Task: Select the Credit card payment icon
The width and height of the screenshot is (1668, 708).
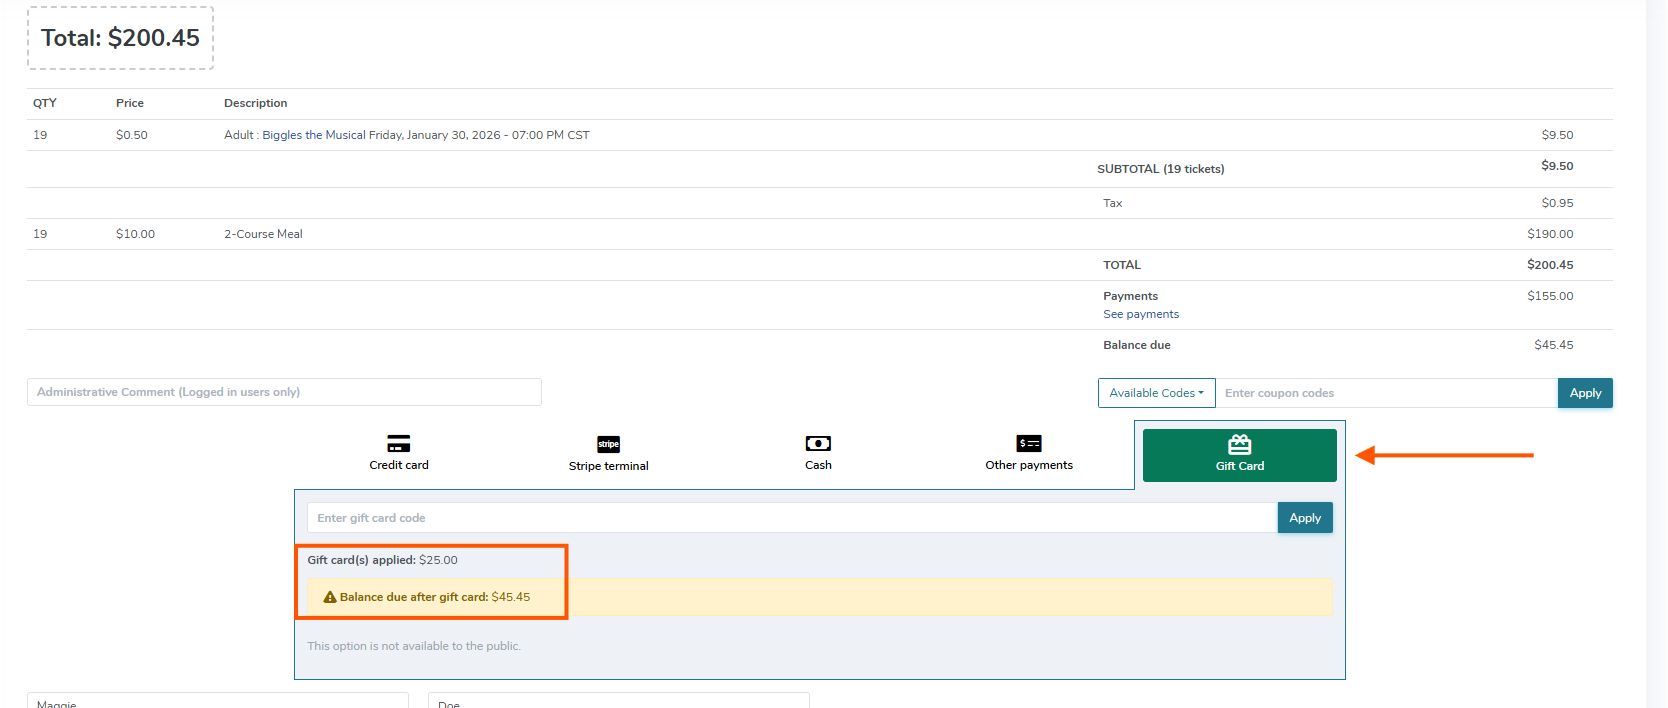Action: [398, 443]
